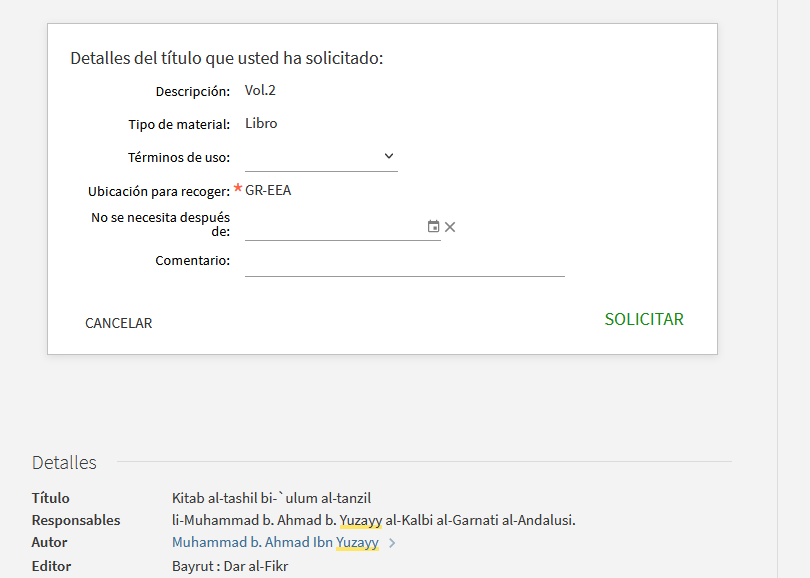Click the Ubicación para recoger label
Viewport: 810px width, 578px height.
pos(159,192)
